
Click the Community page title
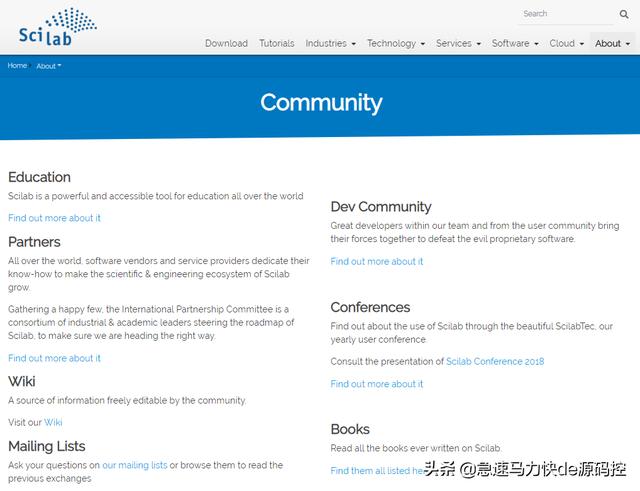(x=321, y=103)
